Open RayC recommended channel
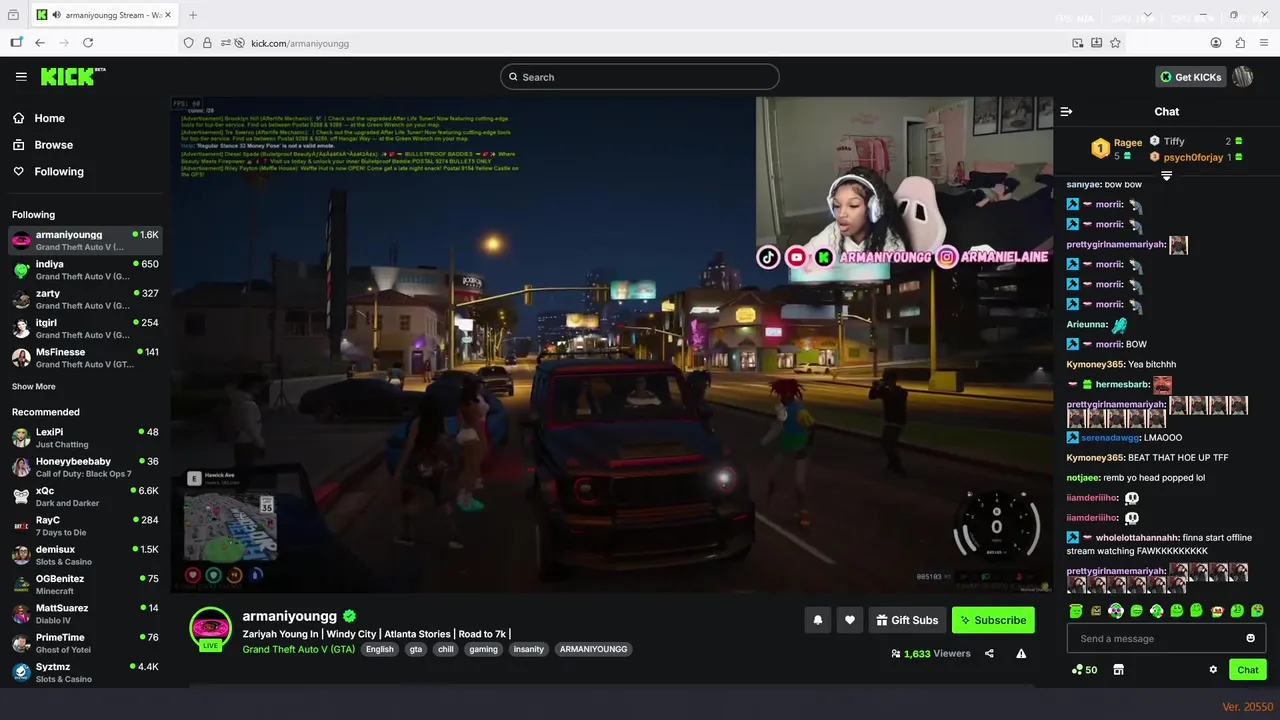The width and height of the screenshot is (1280, 720). pos(85,526)
